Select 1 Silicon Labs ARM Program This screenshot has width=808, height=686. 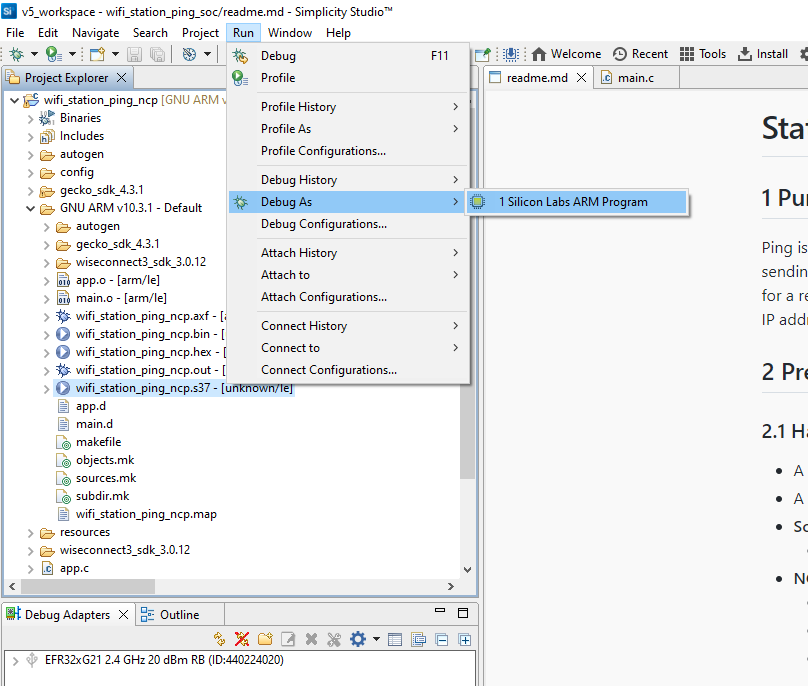tap(577, 202)
